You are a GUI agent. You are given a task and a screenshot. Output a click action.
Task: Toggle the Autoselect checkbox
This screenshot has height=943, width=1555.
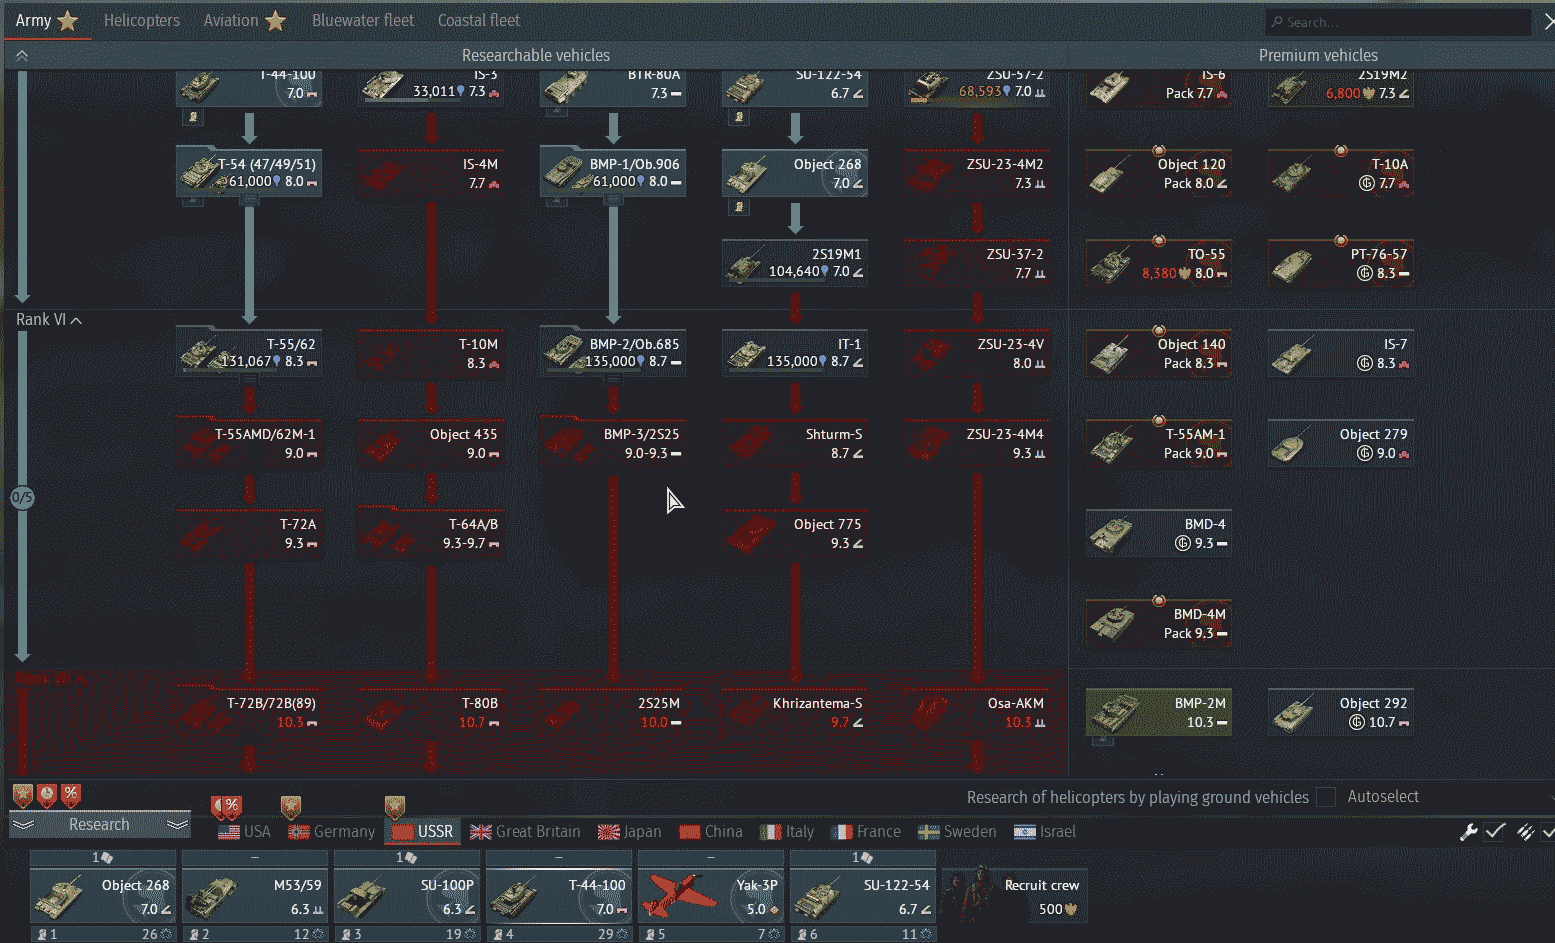pos(1326,797)
